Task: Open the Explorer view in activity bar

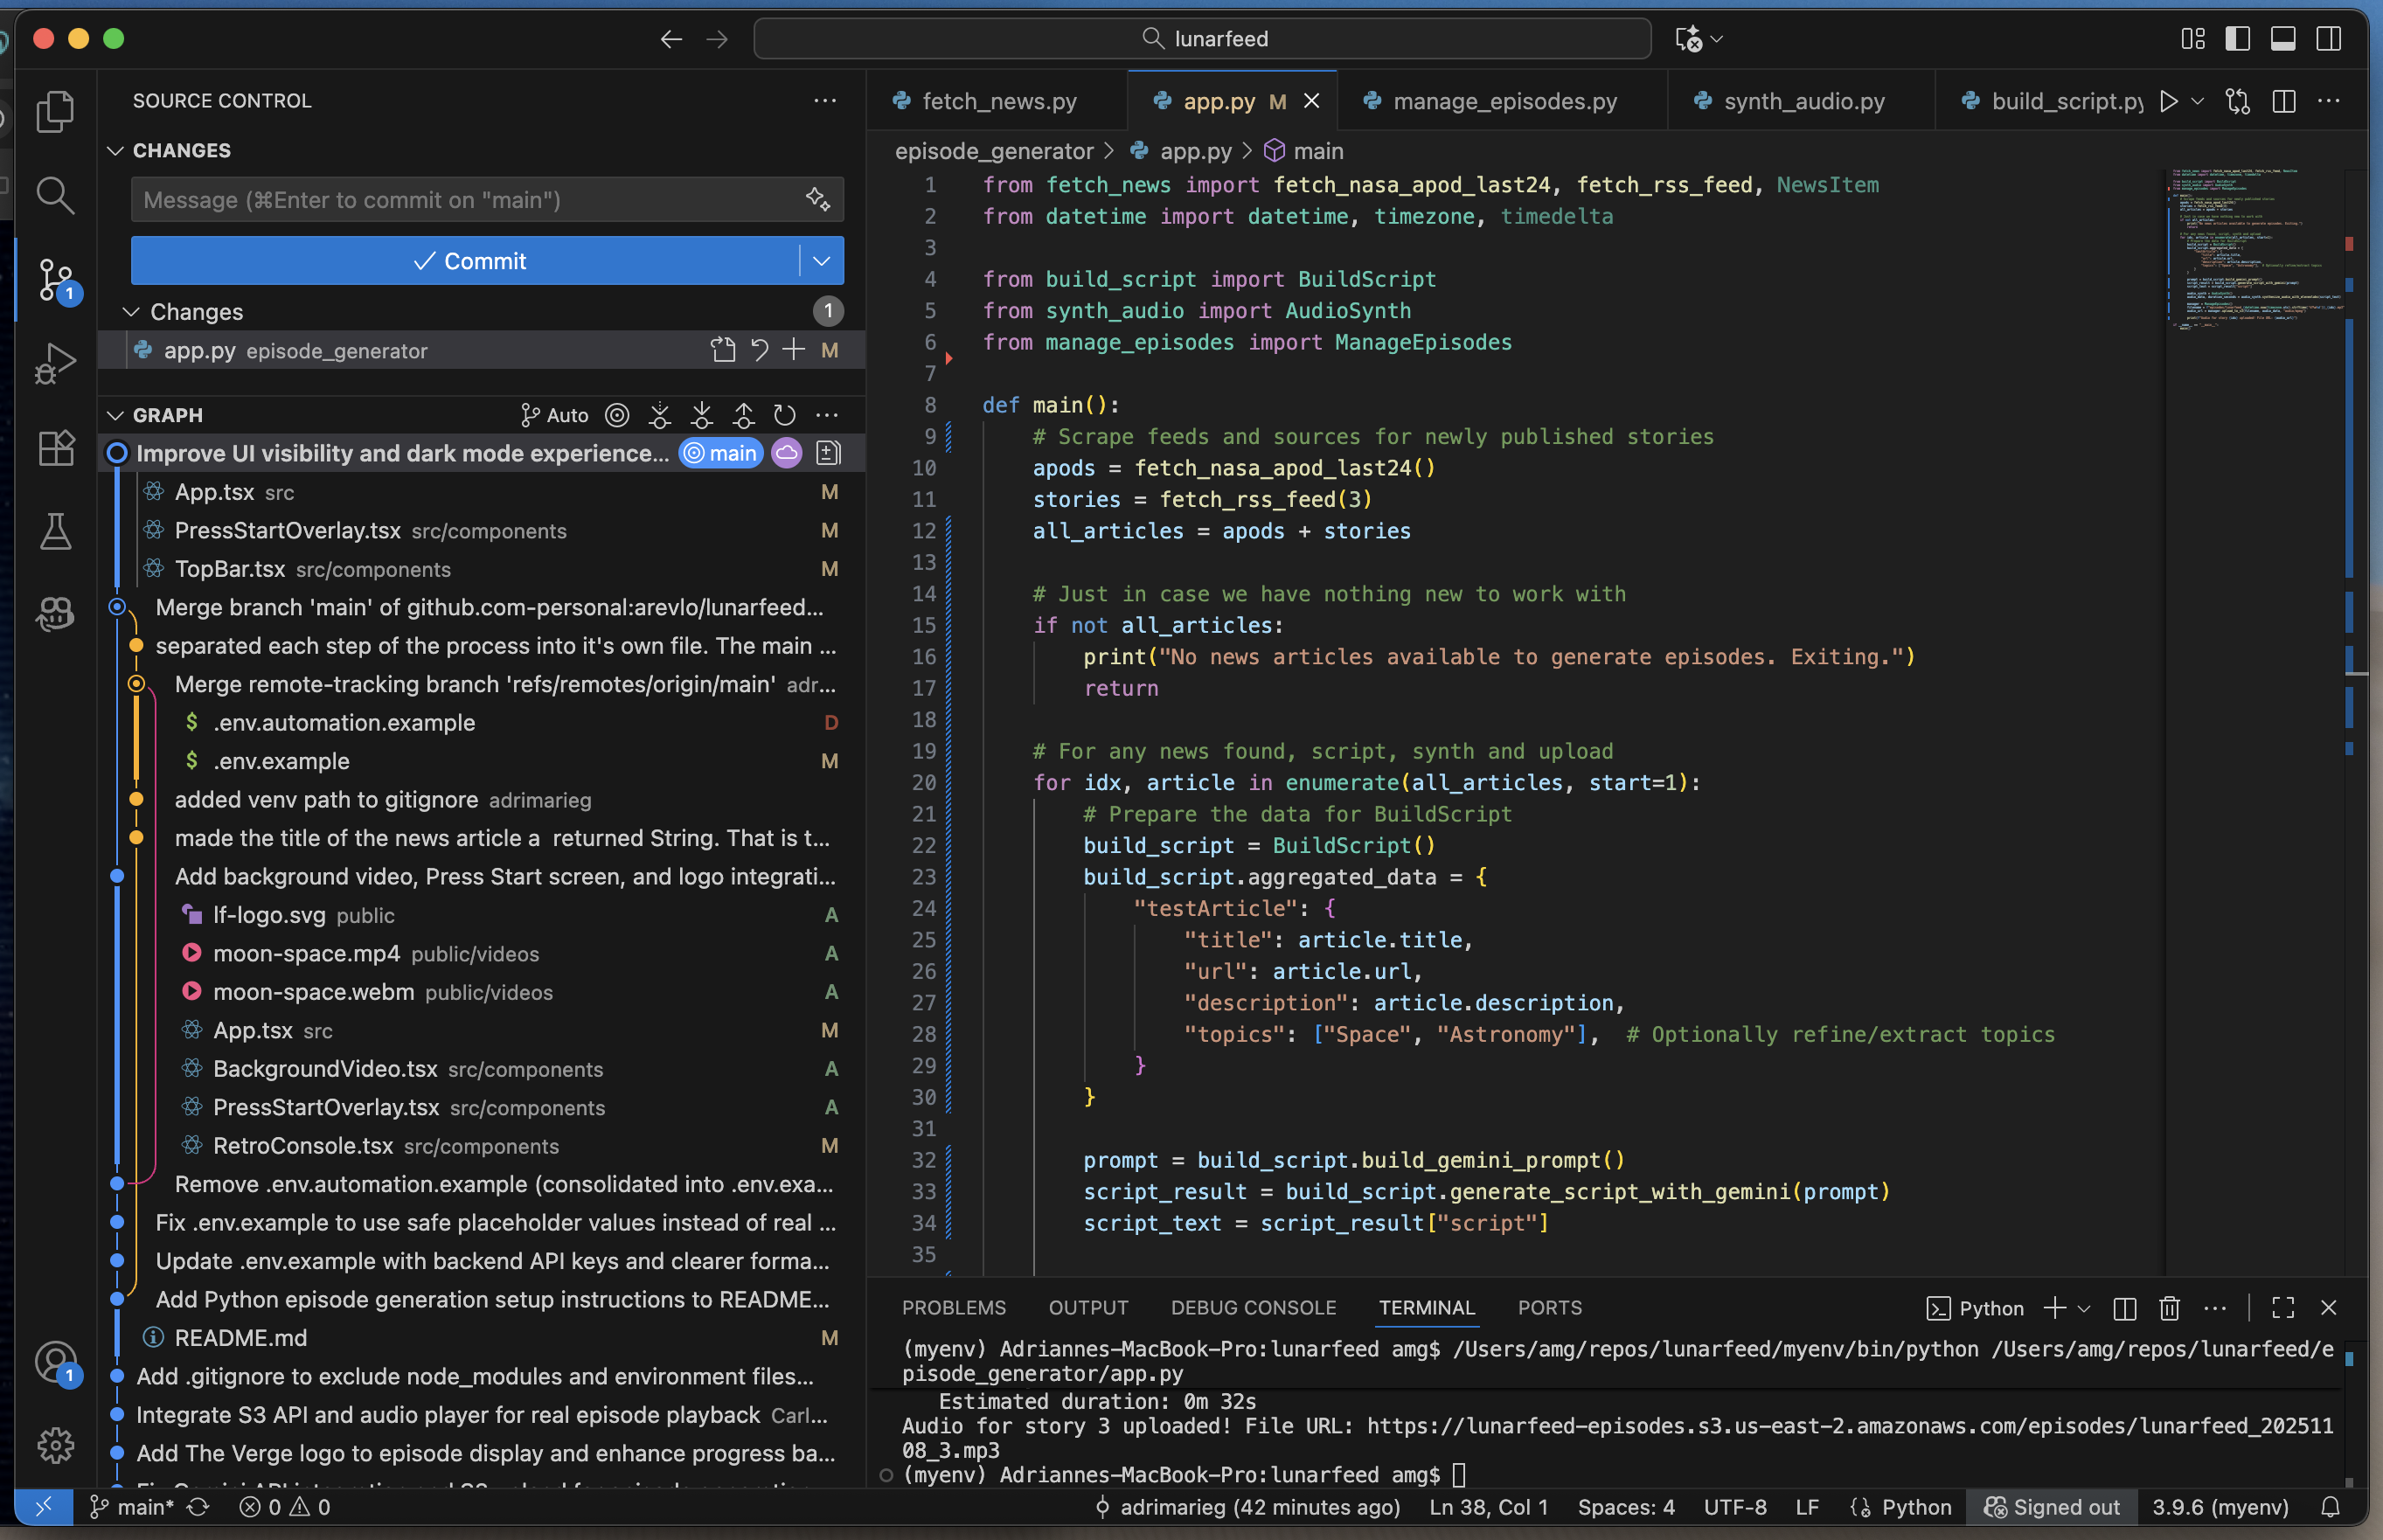Action: click(55, 112)
